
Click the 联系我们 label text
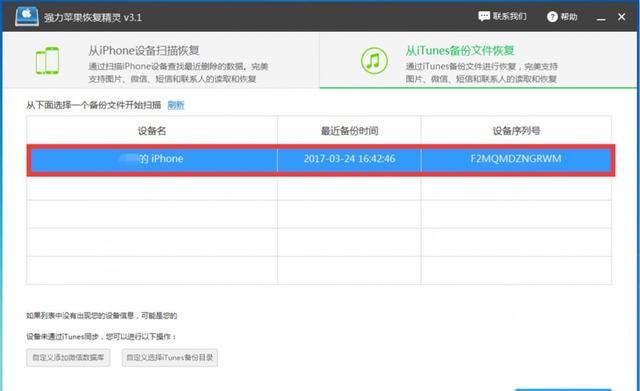510,16
